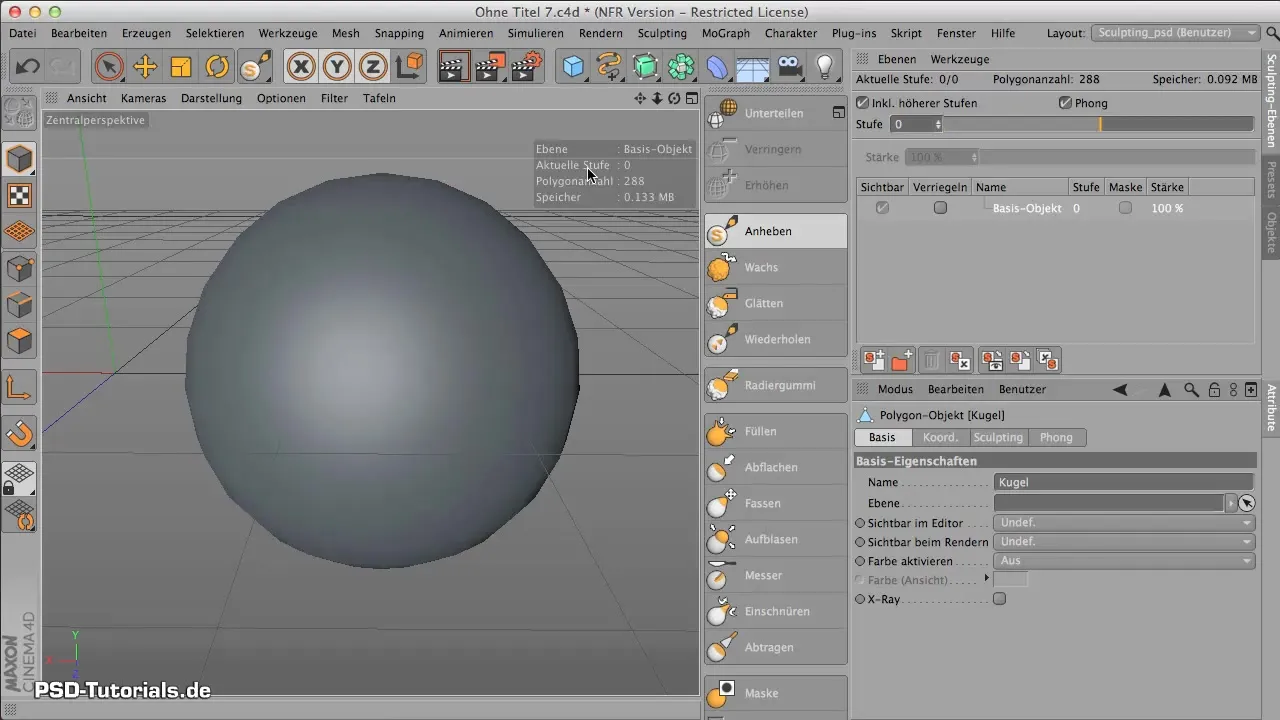Select the Maske tool
The width and height of the screenshot is (1280, 720).
coord(775,693)
